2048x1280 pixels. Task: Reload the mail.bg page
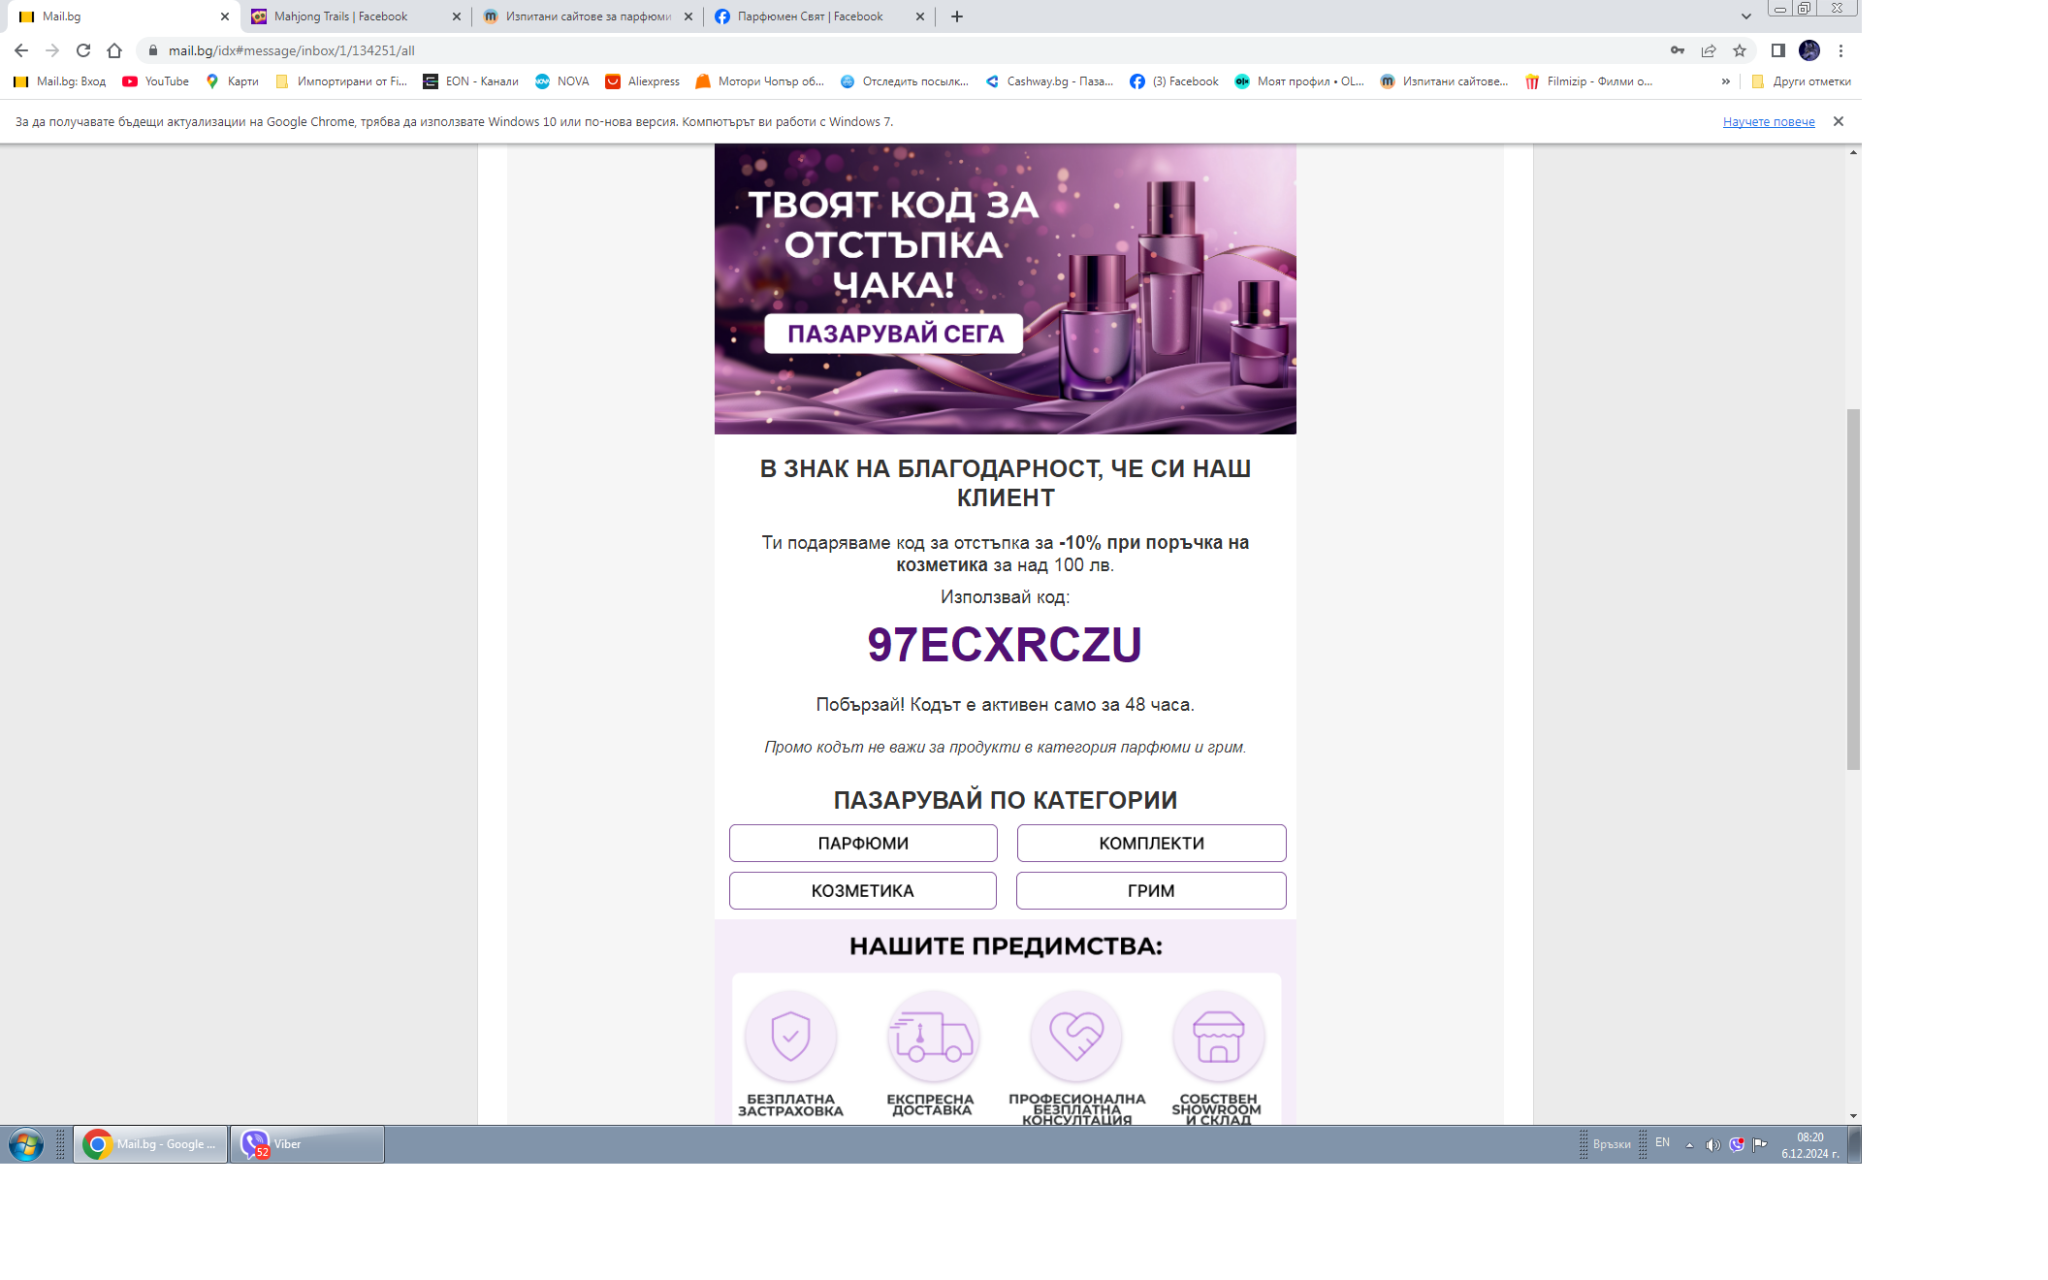tap(83, 50)
